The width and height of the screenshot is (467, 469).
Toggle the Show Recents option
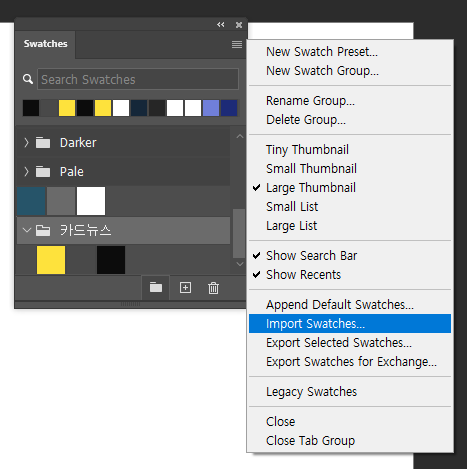[303, 275]
